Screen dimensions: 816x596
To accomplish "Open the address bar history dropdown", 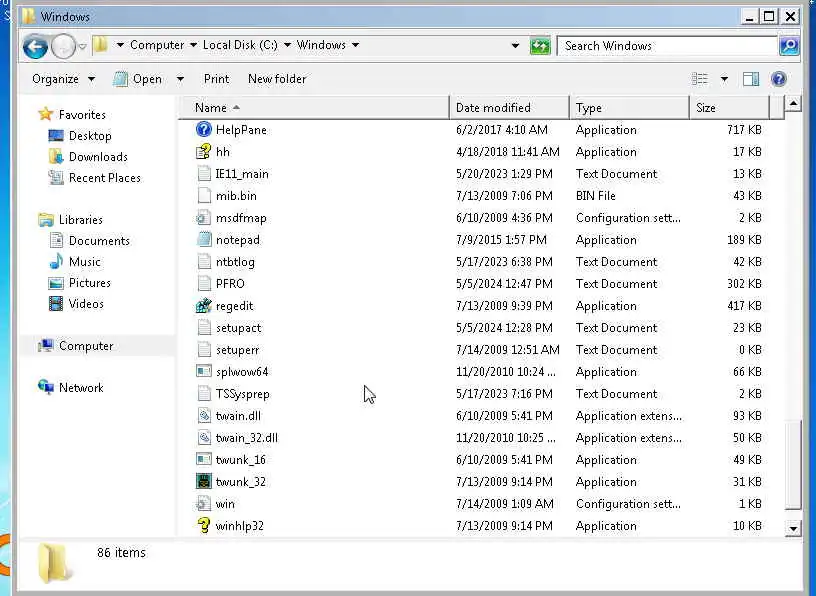I will 515,46.
